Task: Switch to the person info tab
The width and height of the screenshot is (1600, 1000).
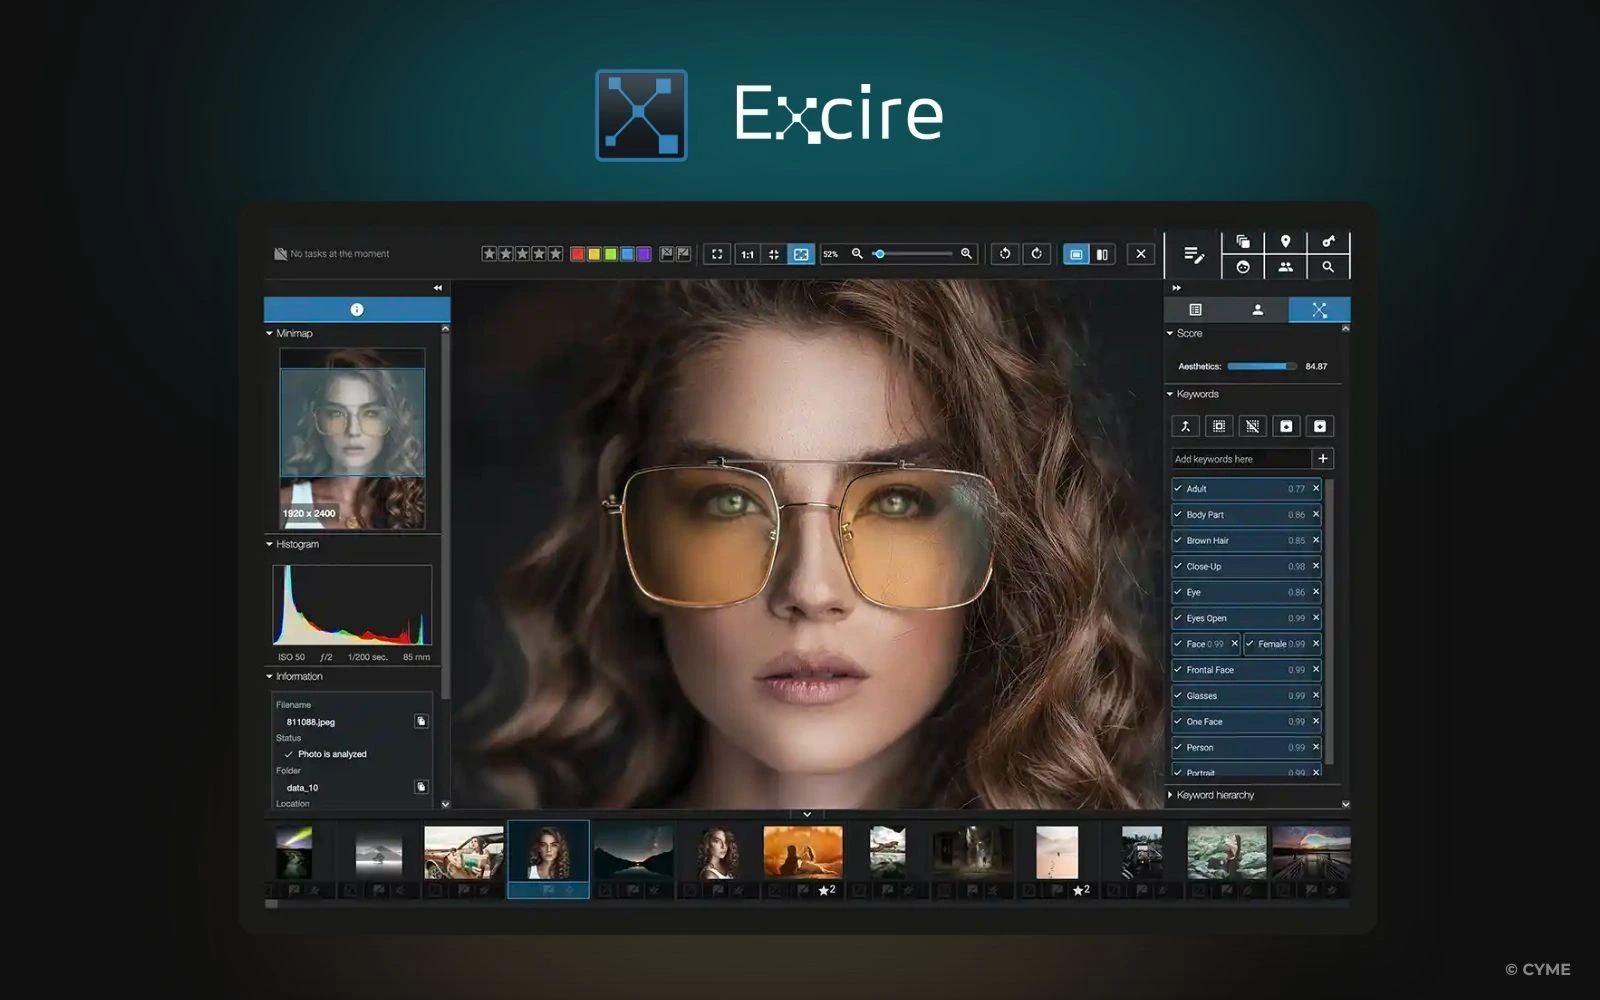Action: [1256, 310]
